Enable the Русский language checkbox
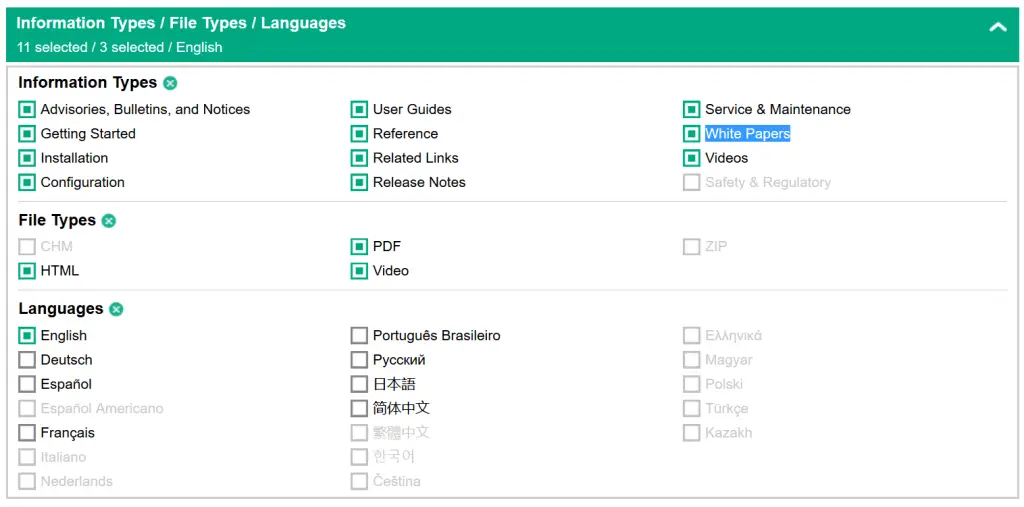The height and width of the screenshot is (507, 1024). click(359, 360)
